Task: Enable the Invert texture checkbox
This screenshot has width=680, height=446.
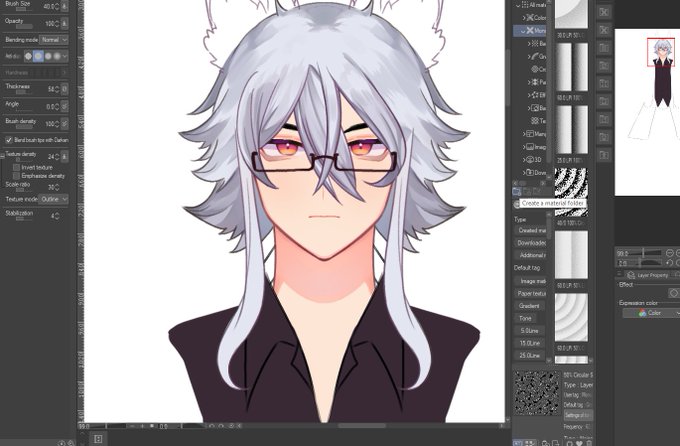Action: click(16, 167)
